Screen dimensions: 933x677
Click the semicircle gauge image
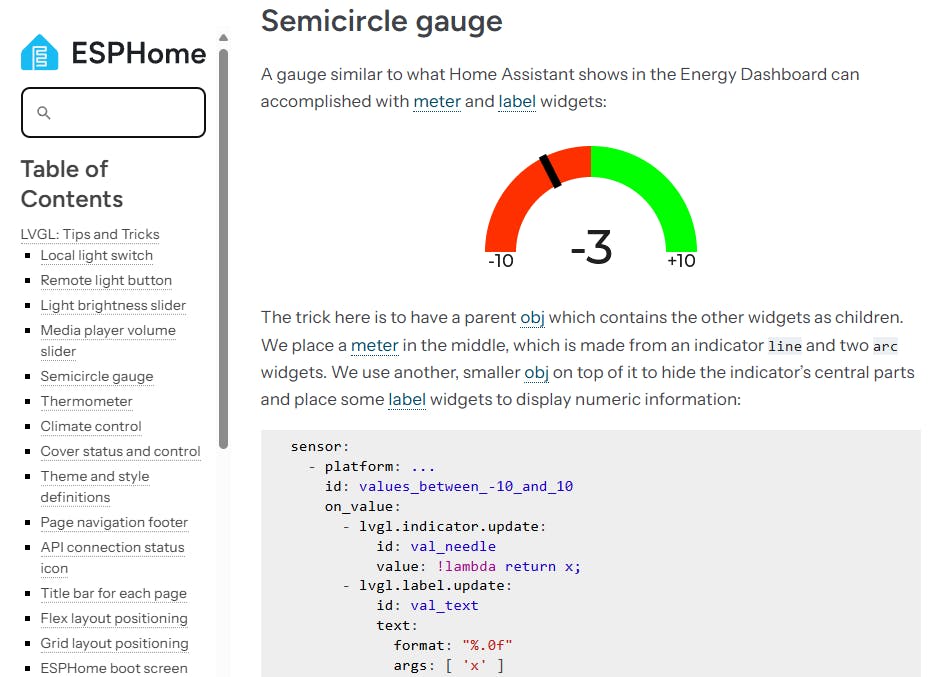point(590,208)
